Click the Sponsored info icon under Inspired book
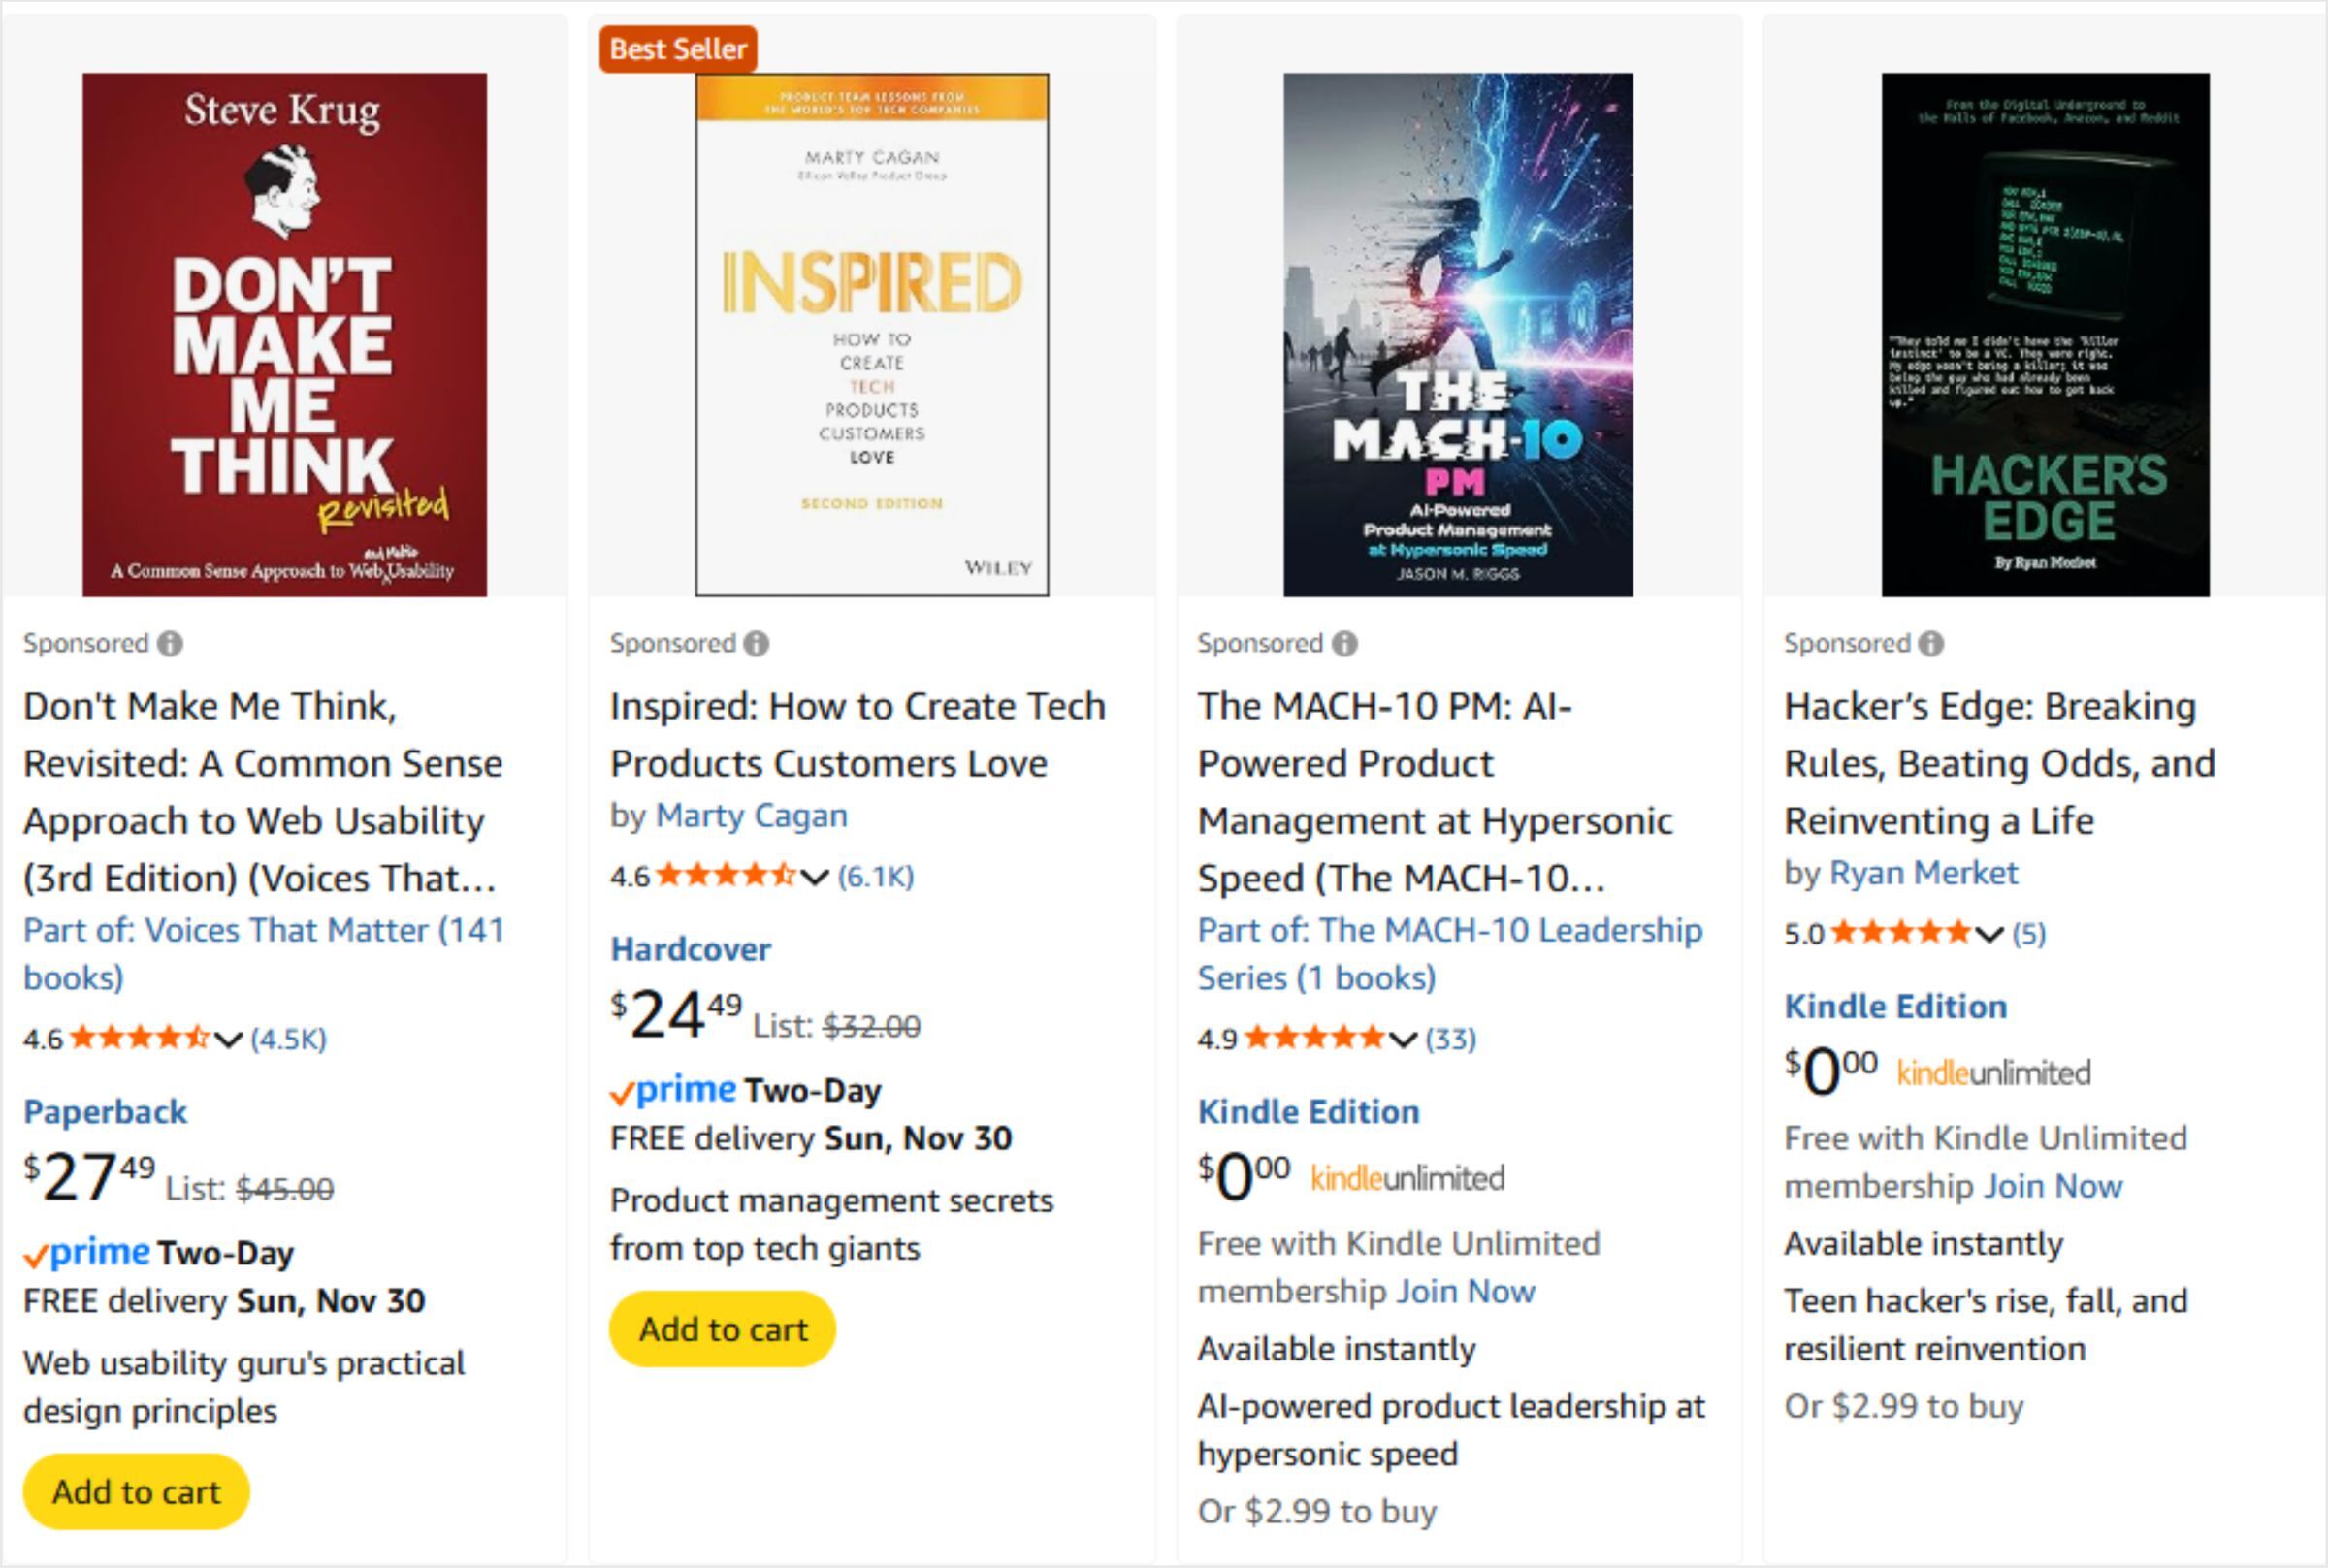2328x1568 pixels. [757, 644]
